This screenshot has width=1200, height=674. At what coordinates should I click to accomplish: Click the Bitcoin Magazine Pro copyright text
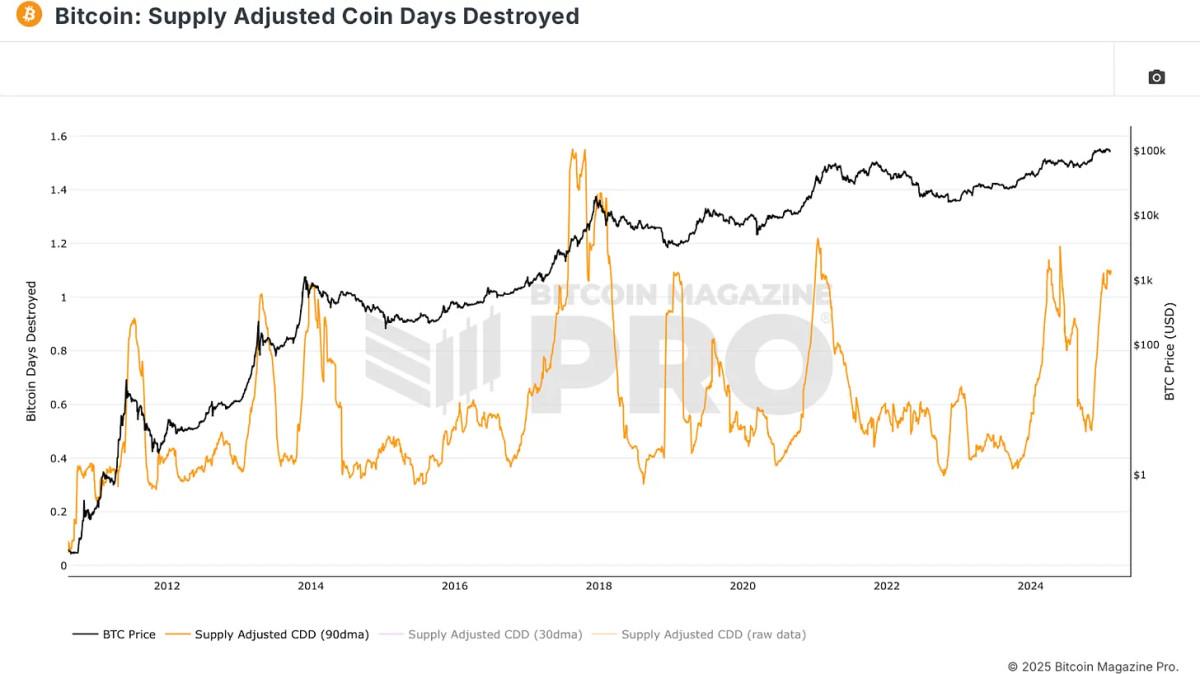pos(1093,666)
